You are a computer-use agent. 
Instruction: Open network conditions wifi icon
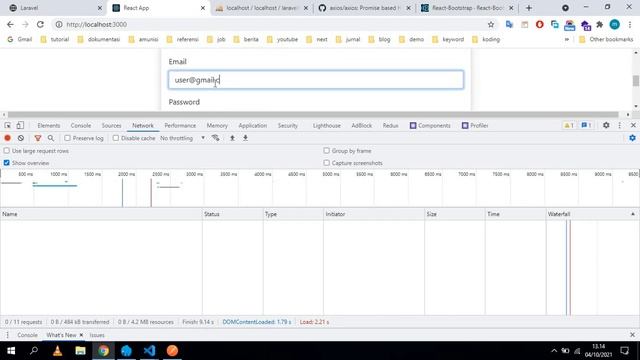[216, 138]
